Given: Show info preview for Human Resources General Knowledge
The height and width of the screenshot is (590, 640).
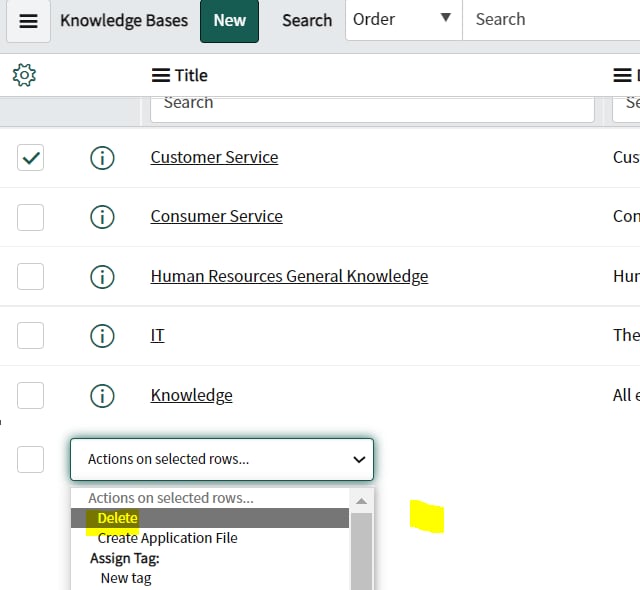Looking at the screenshot, I should [102, 276].
